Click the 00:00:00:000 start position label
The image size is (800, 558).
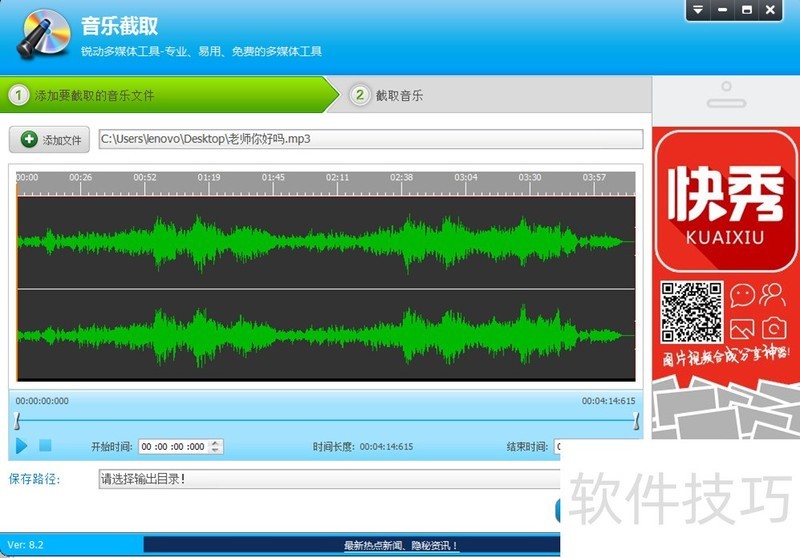tap(42, 401)
